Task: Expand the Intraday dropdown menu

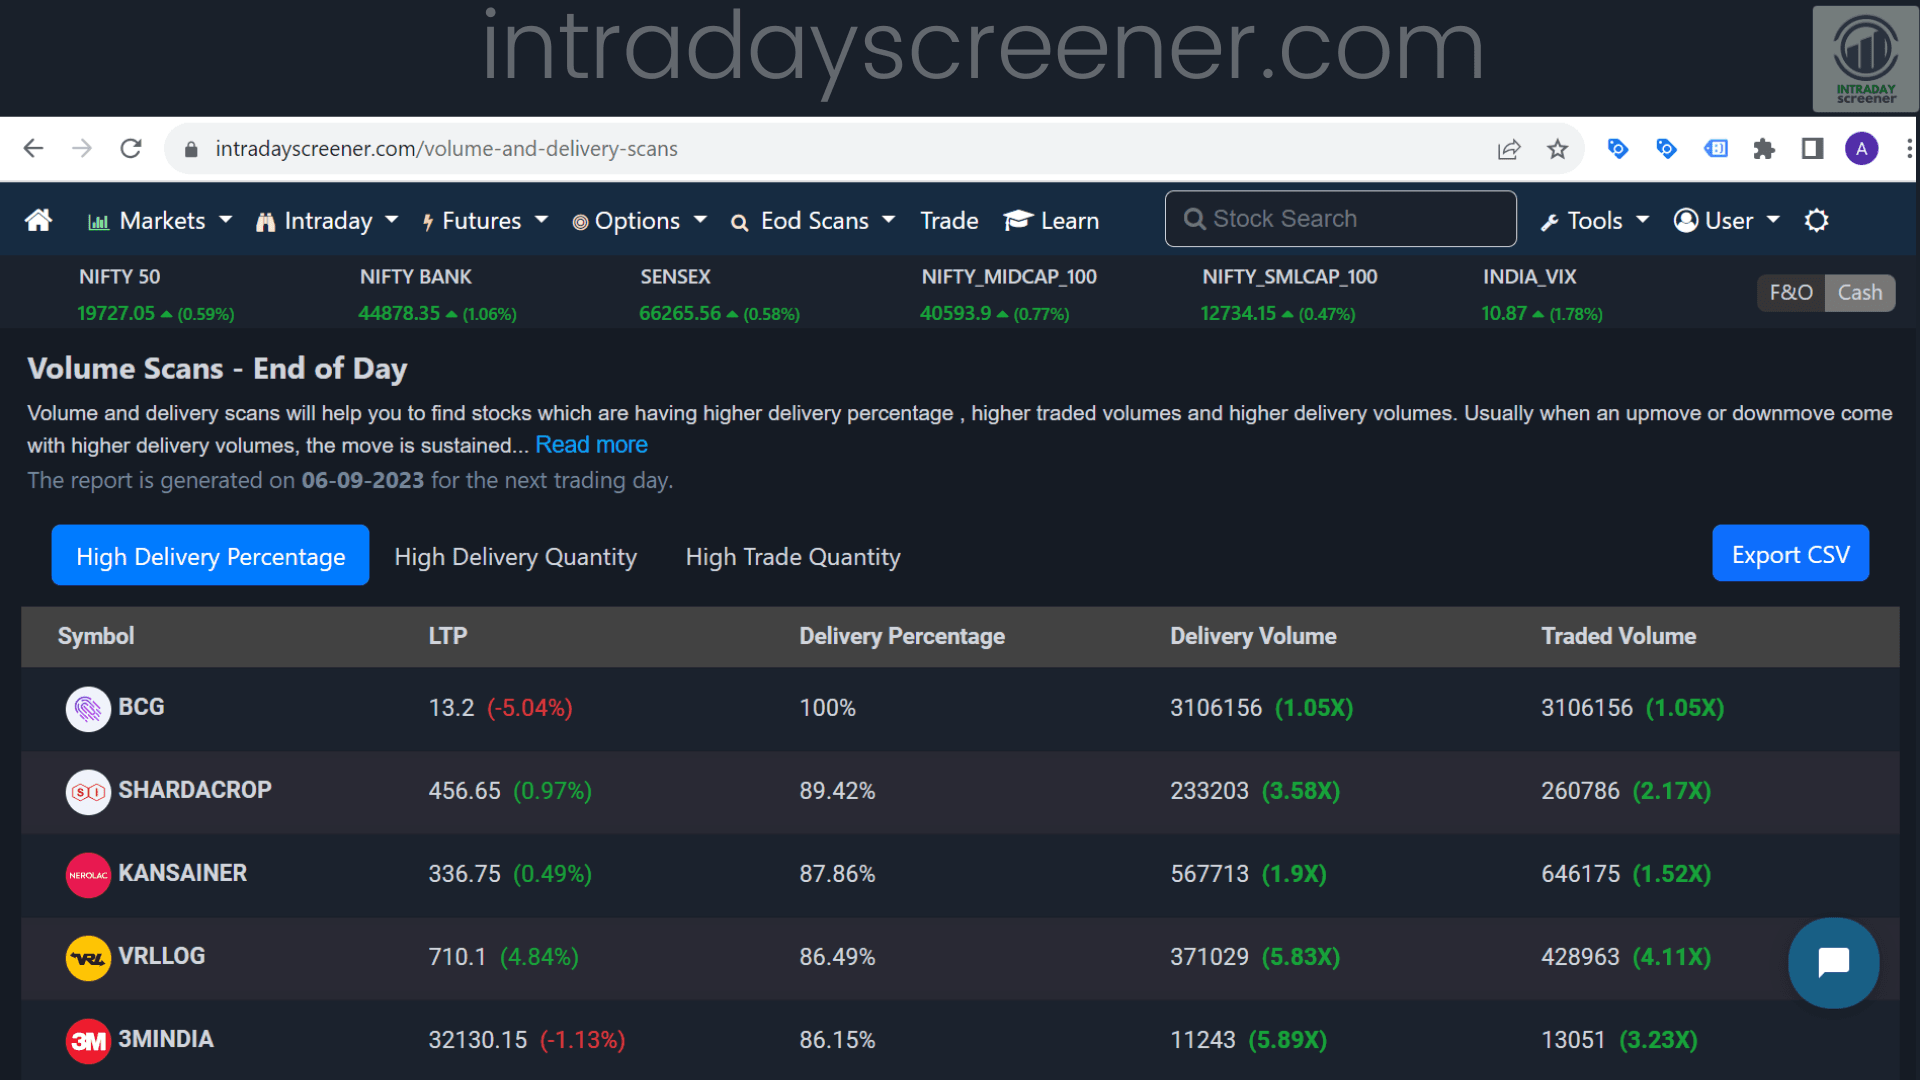Action: [327, 221]
